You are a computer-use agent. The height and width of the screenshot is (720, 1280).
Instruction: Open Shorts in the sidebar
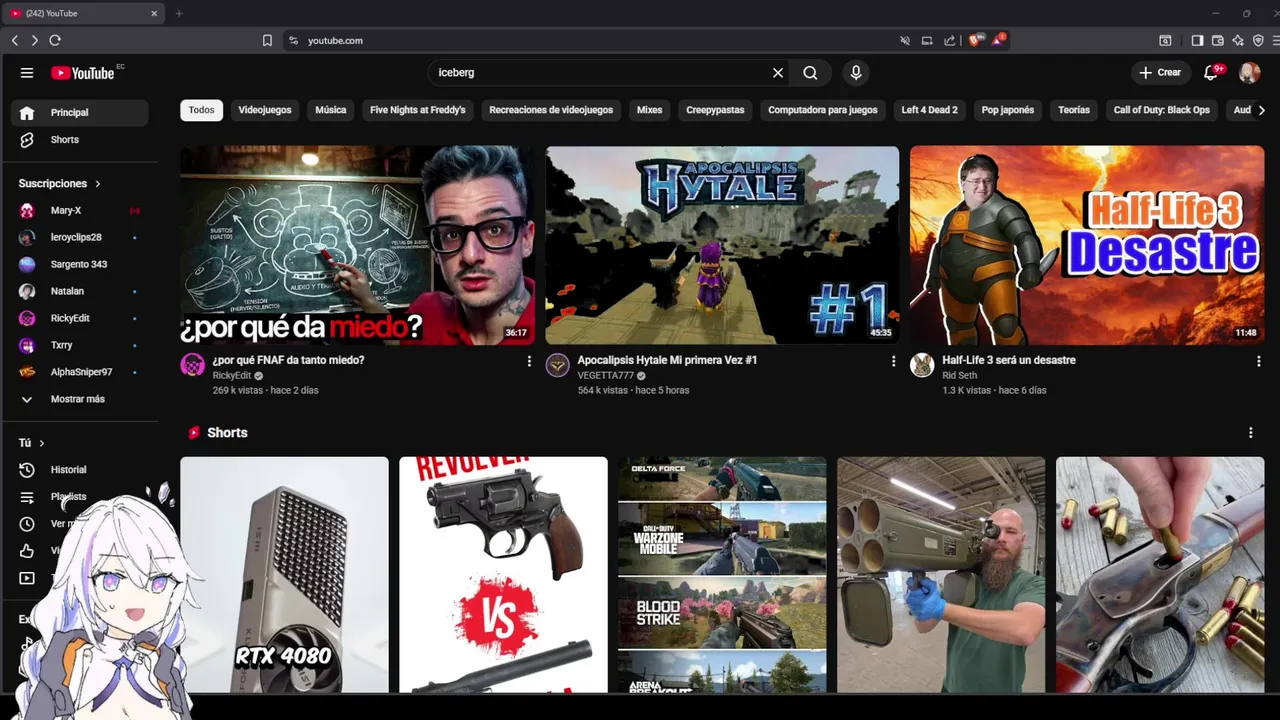click(79, 140)
